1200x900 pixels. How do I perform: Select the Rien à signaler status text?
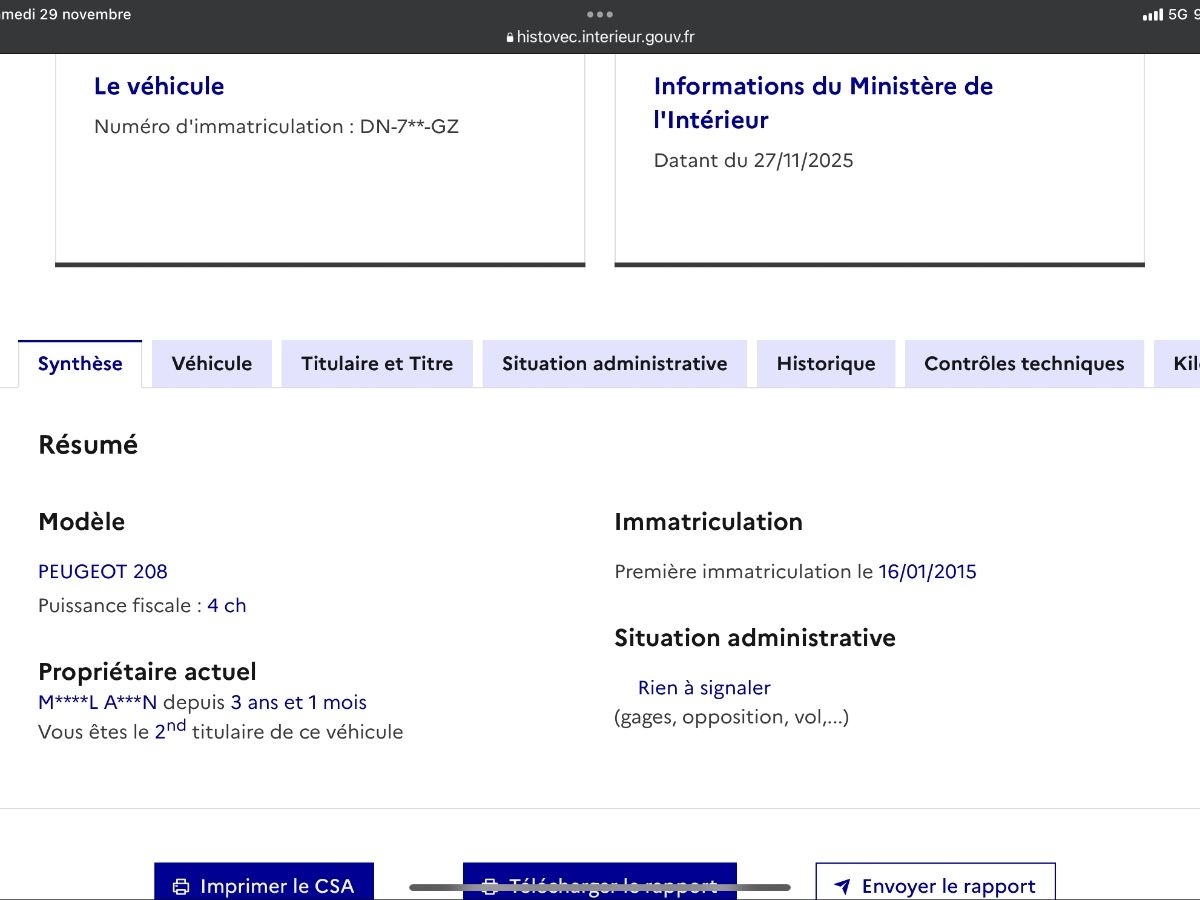point(704,688)
